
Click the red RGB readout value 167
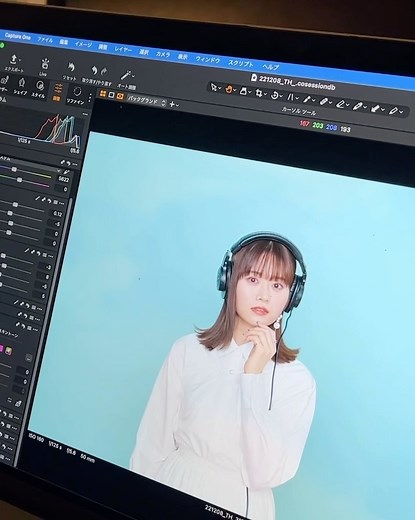304,124
